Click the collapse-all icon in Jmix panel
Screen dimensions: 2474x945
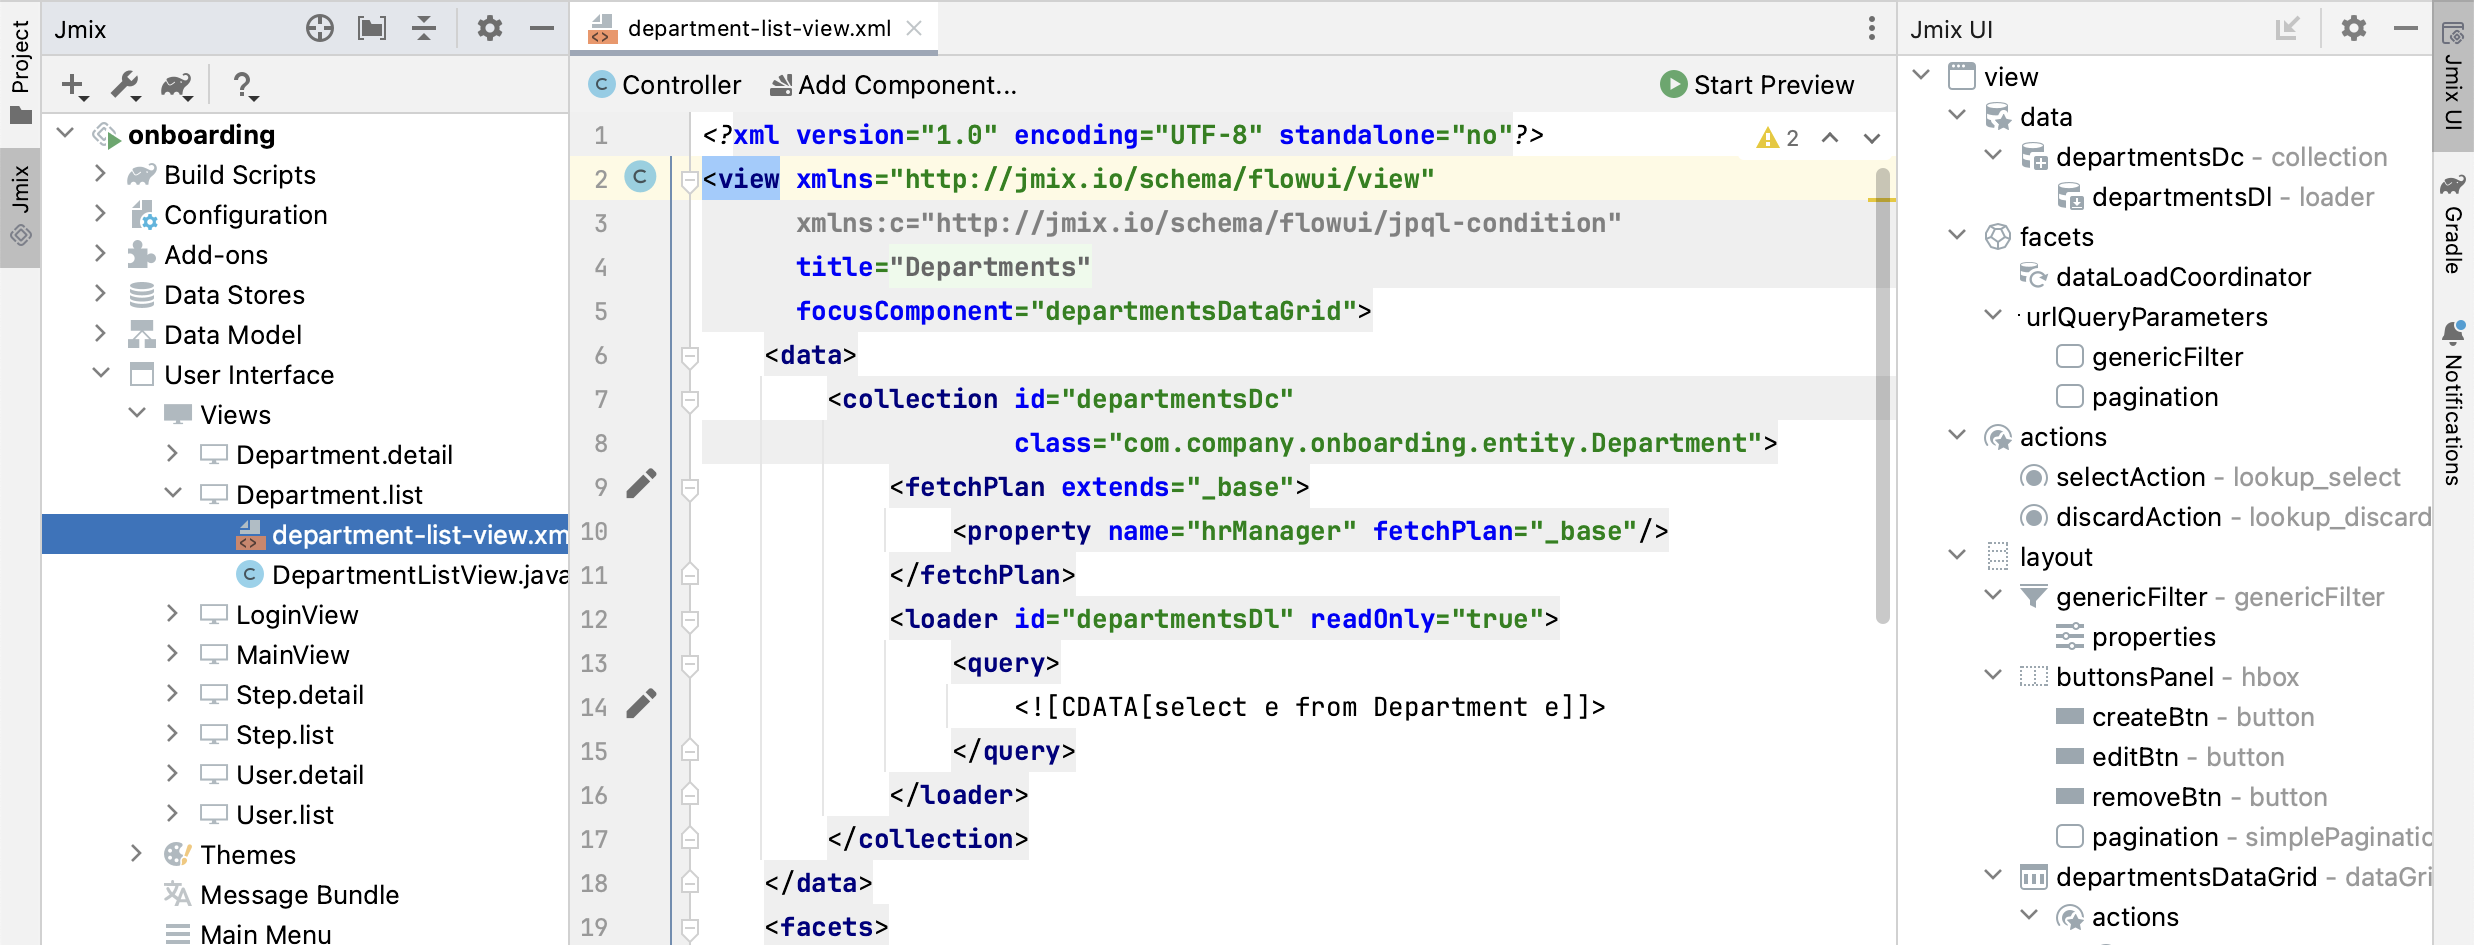click(424, 28)
